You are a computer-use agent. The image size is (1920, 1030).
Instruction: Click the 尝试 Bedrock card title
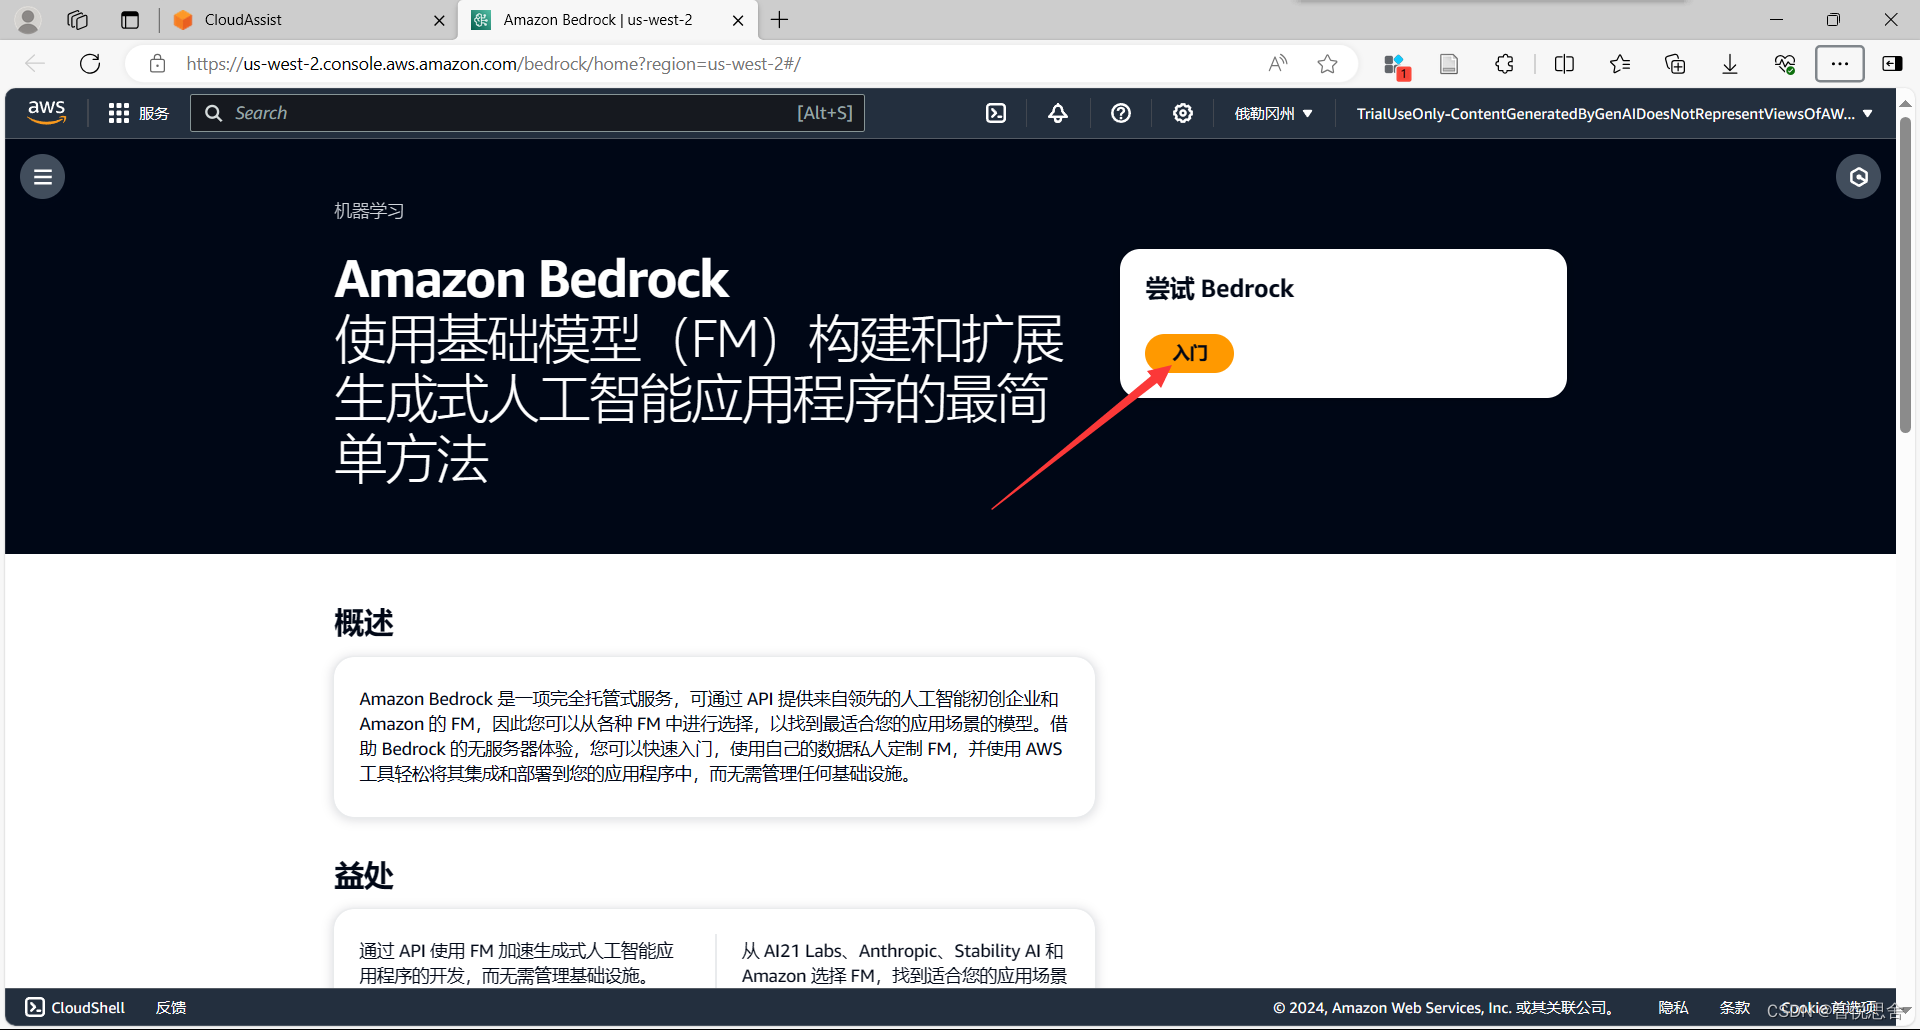[x=1219, y=289]
